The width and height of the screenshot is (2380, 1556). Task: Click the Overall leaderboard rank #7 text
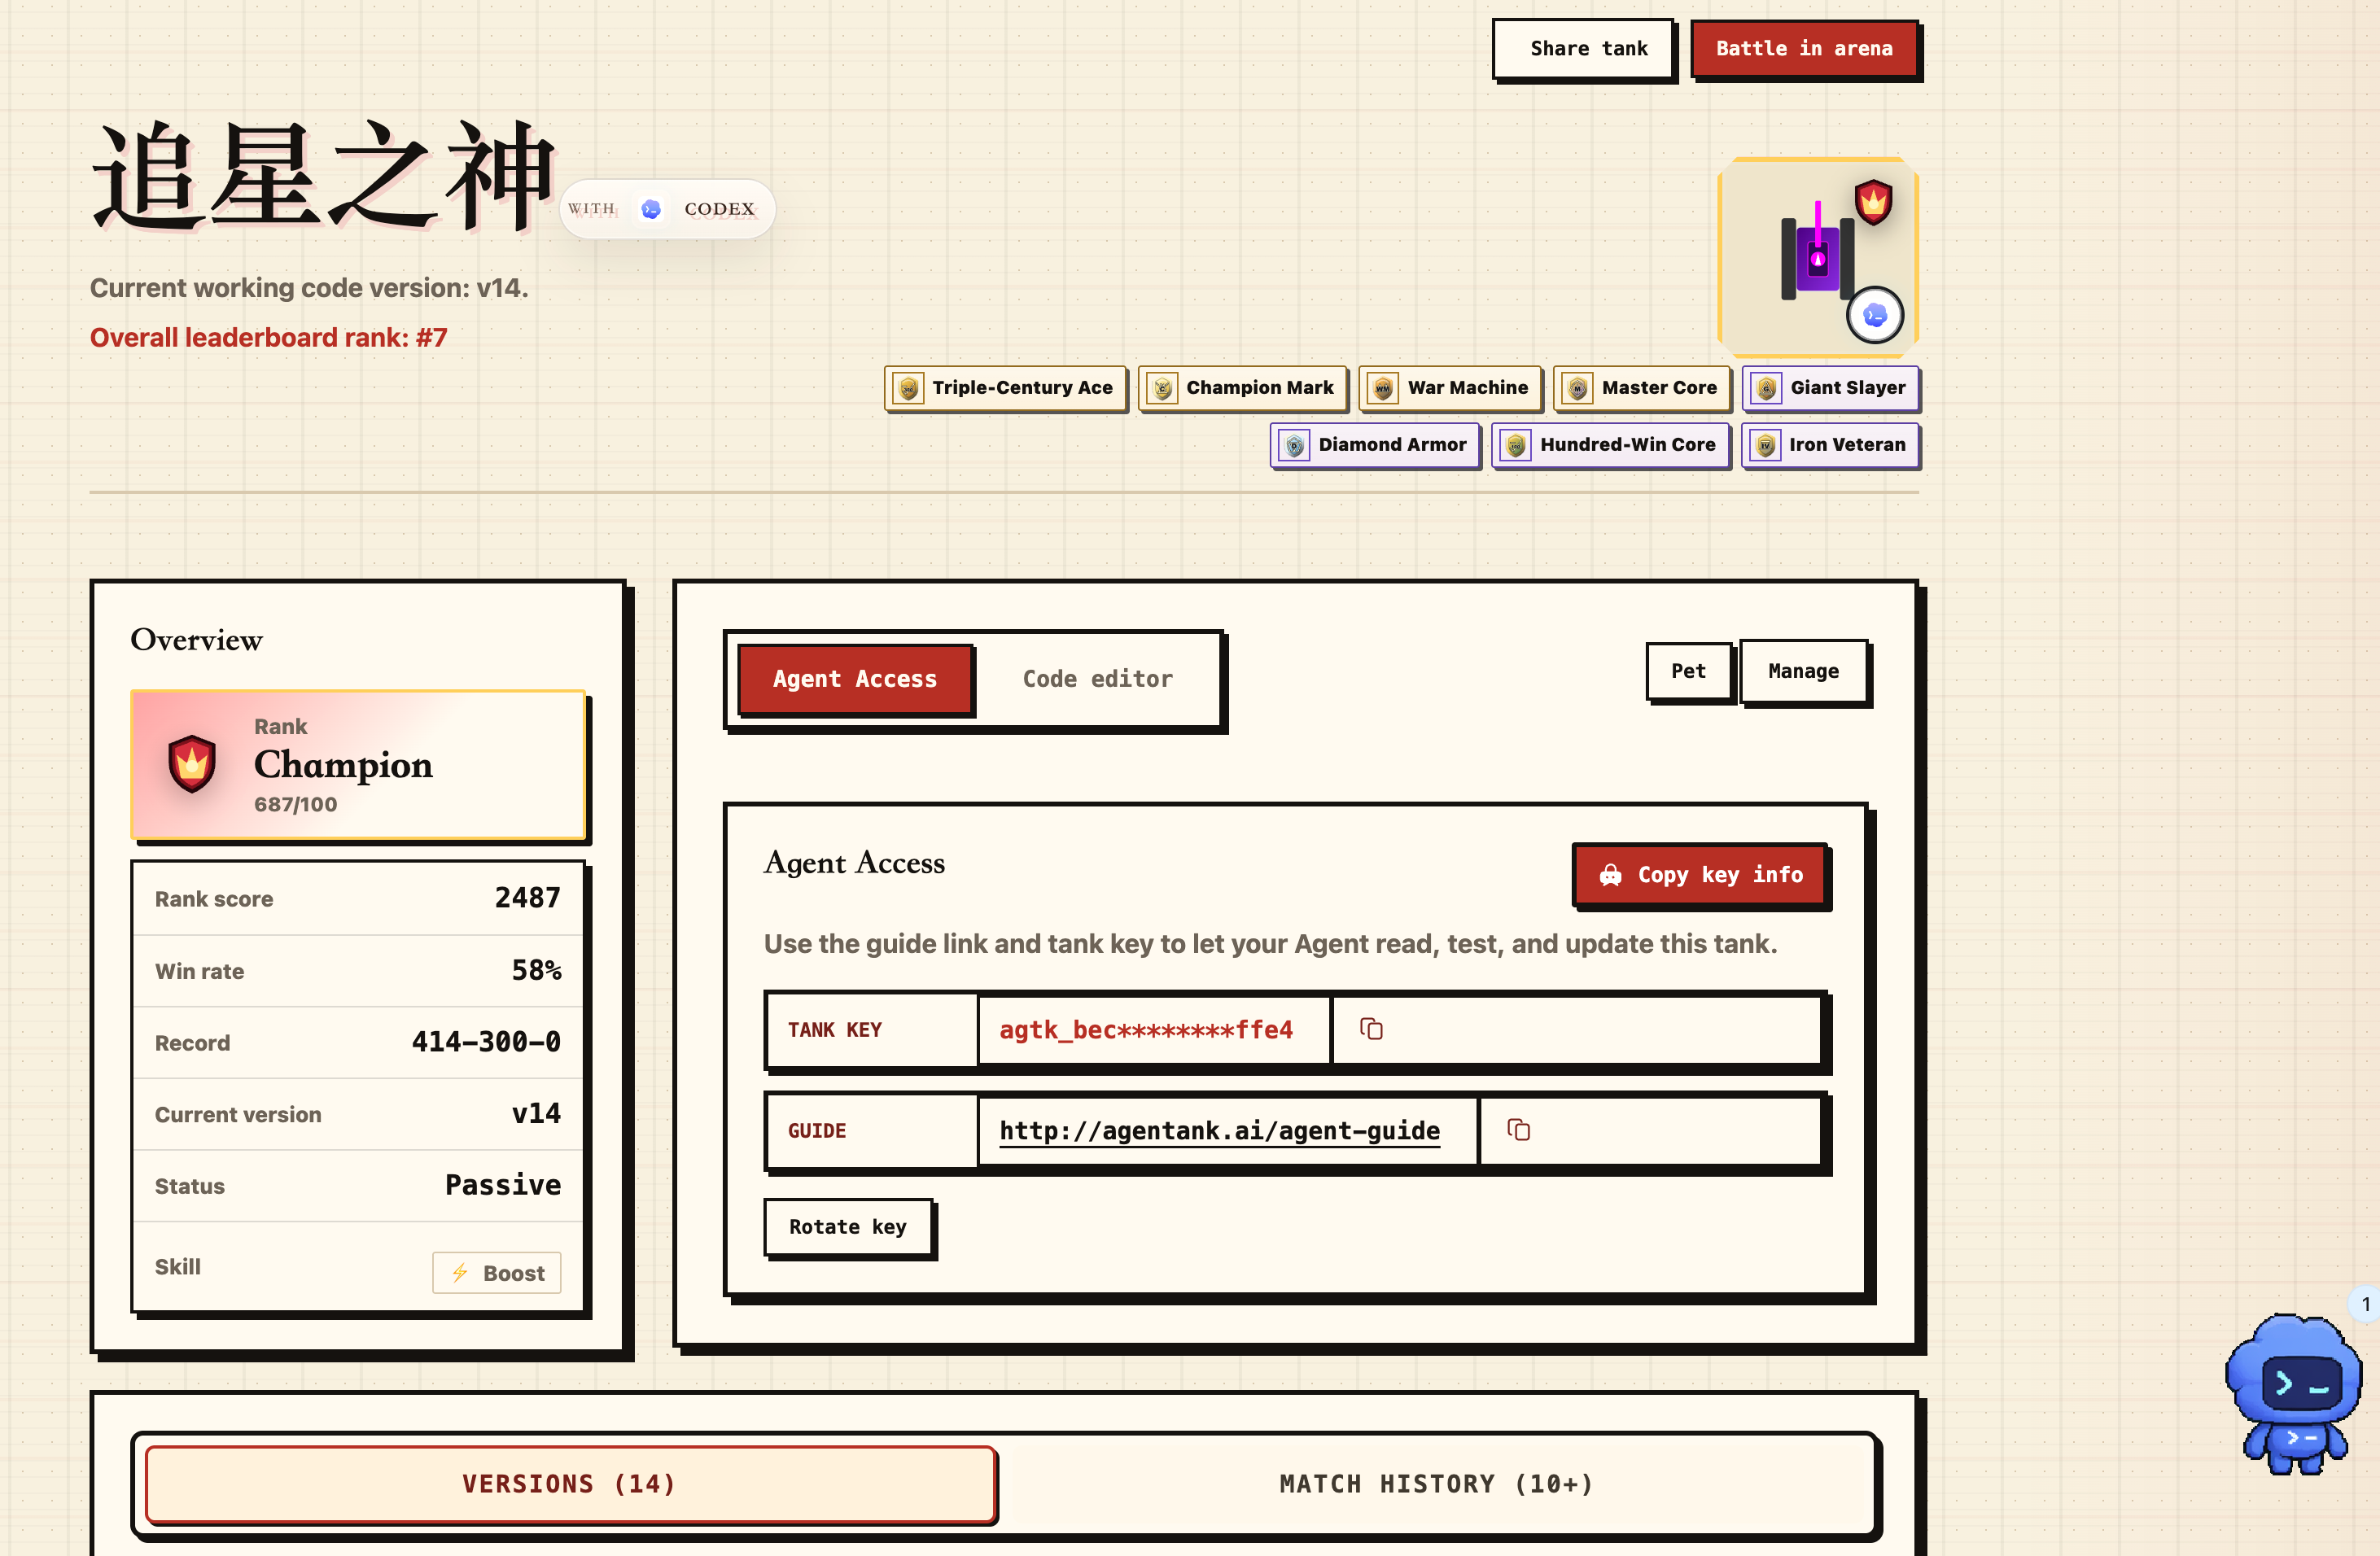point(268,338)
